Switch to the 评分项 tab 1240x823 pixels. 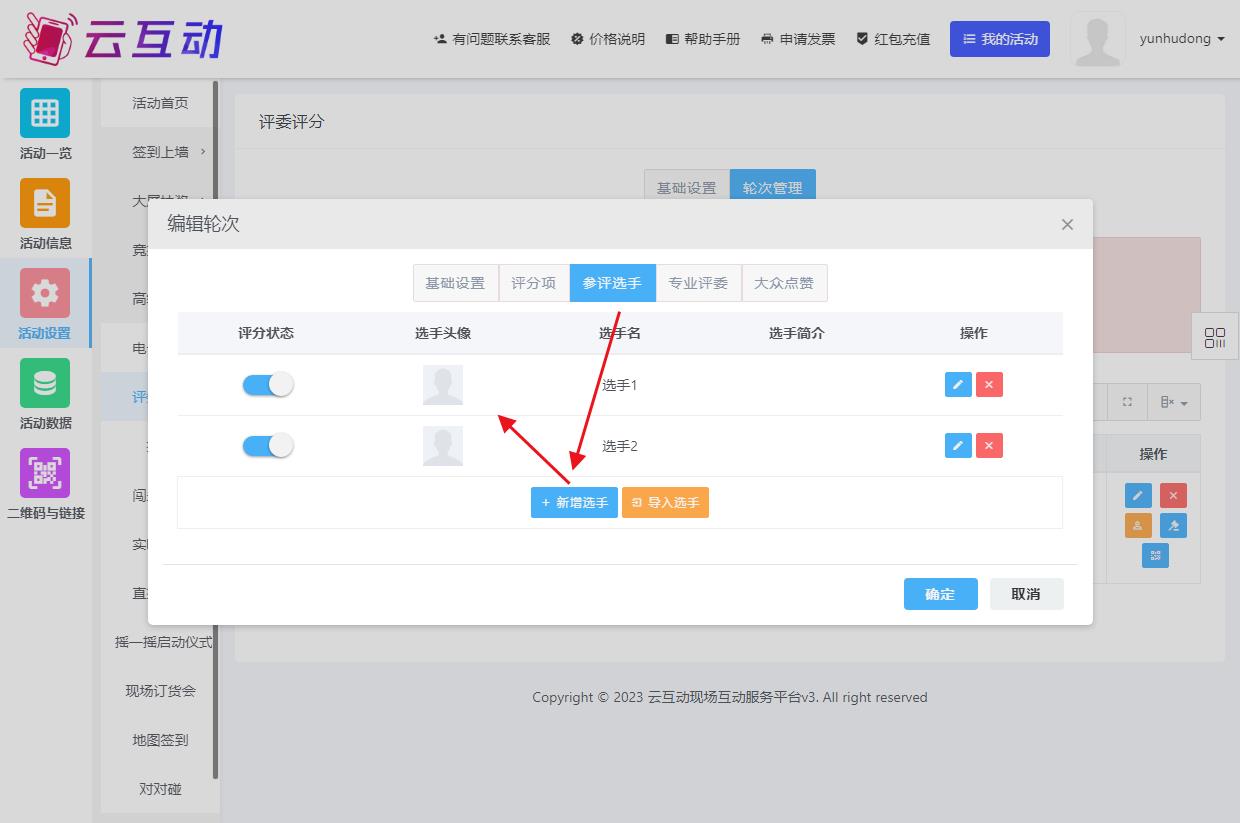[x=533, y=283]
